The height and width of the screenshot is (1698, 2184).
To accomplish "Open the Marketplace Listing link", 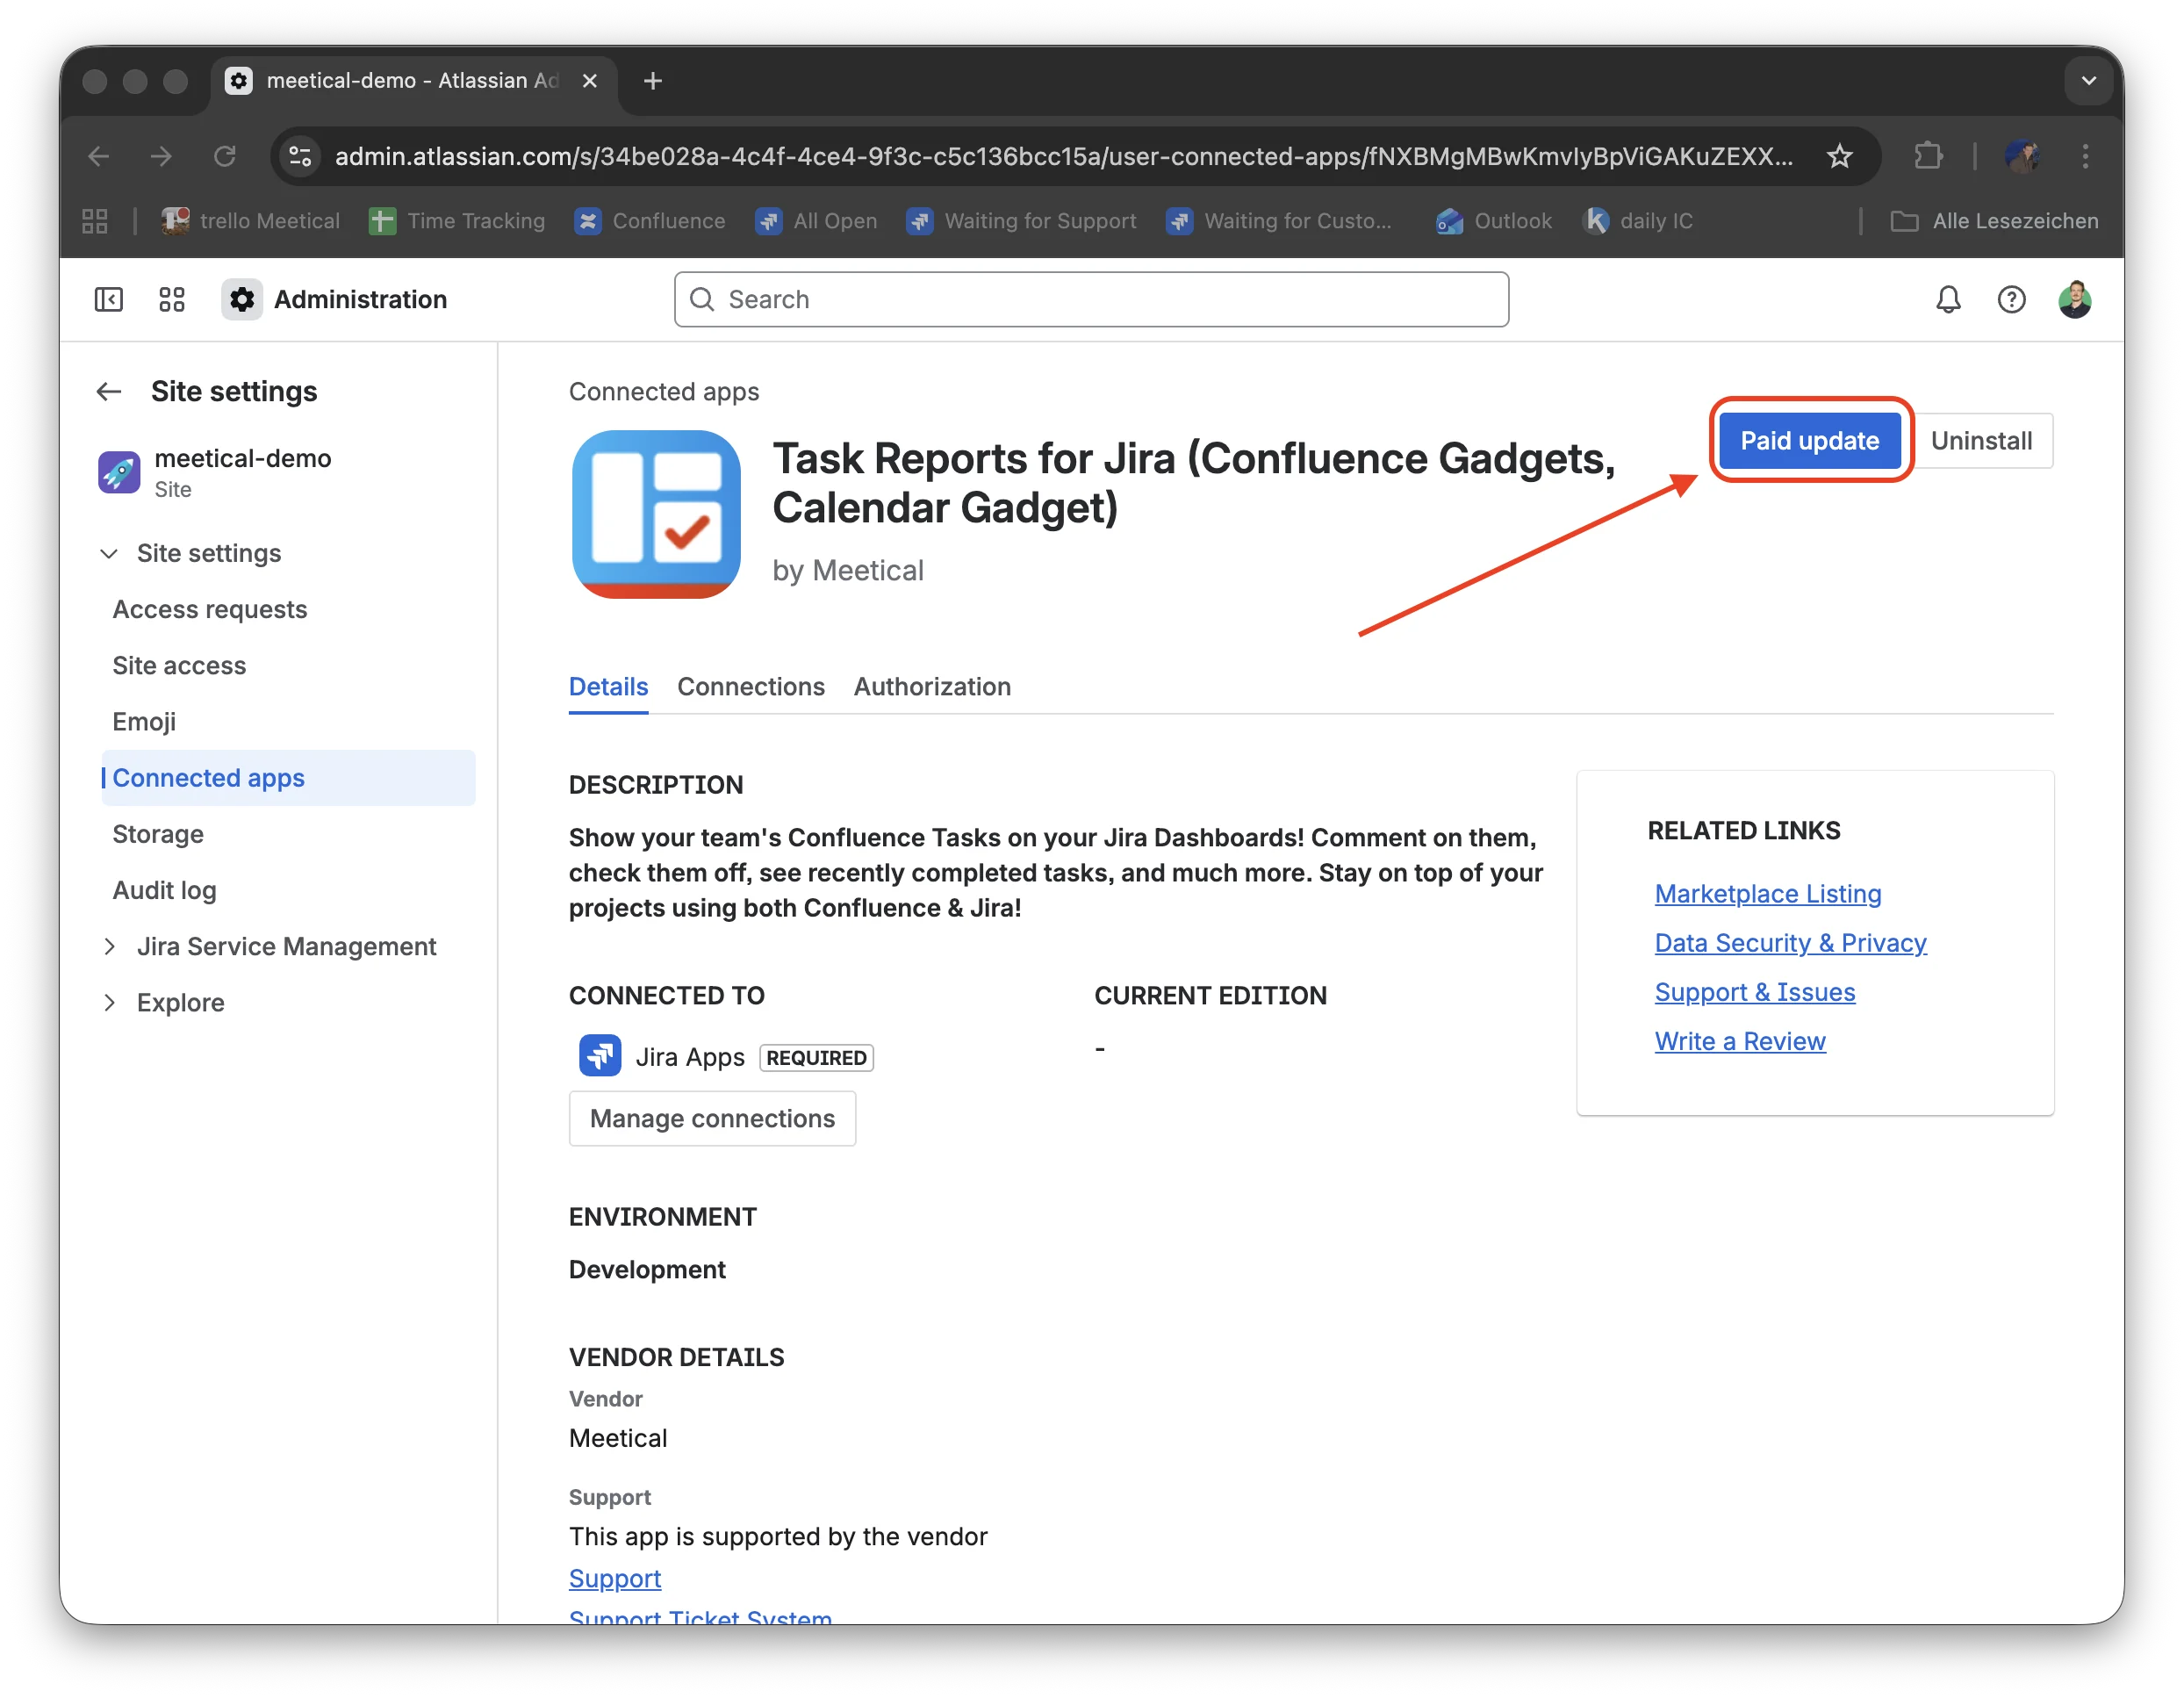I will (1767, 893).
